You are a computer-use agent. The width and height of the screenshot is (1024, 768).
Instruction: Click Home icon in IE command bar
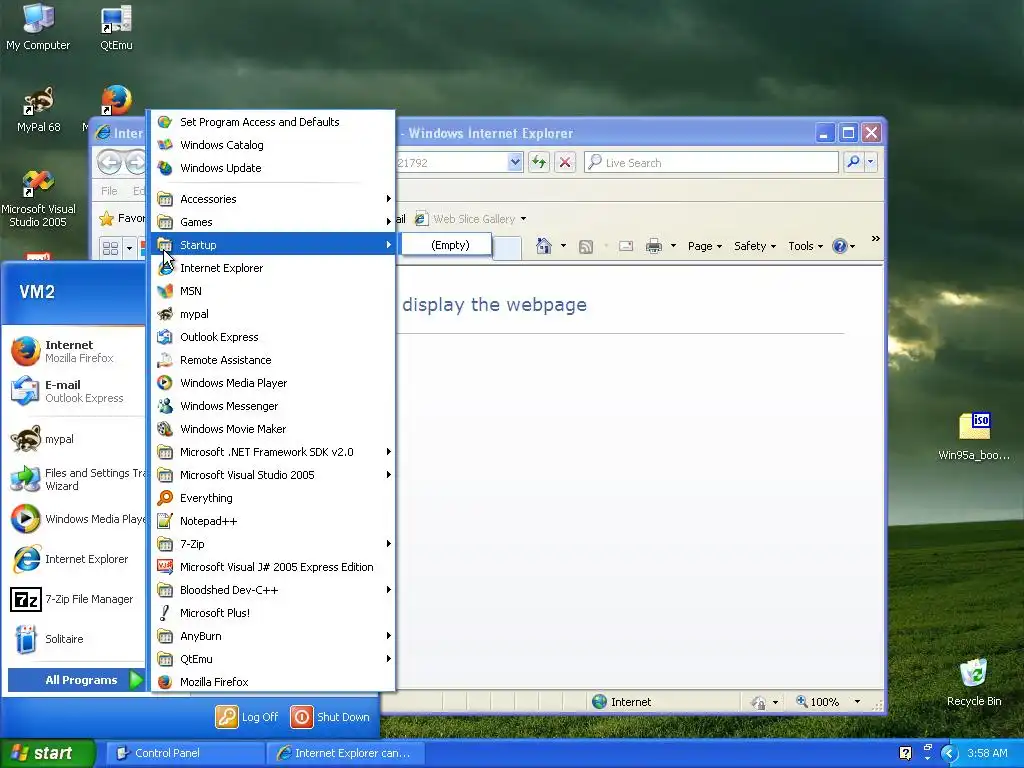tap(543, 246)
